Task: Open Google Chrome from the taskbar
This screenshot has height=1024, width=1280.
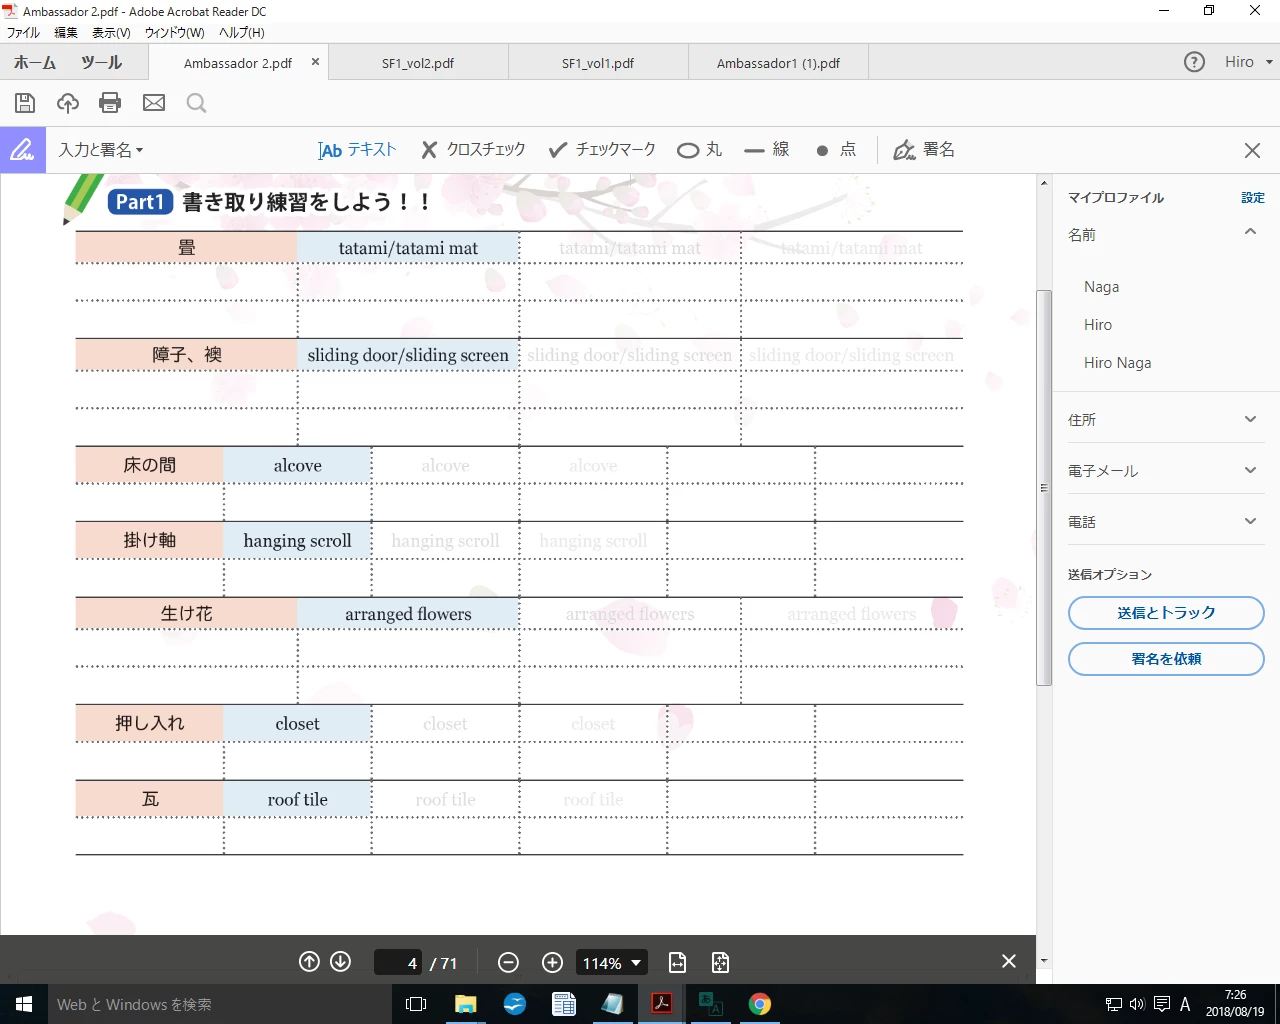Action: pyautogui.click(x=760, y=1004)
